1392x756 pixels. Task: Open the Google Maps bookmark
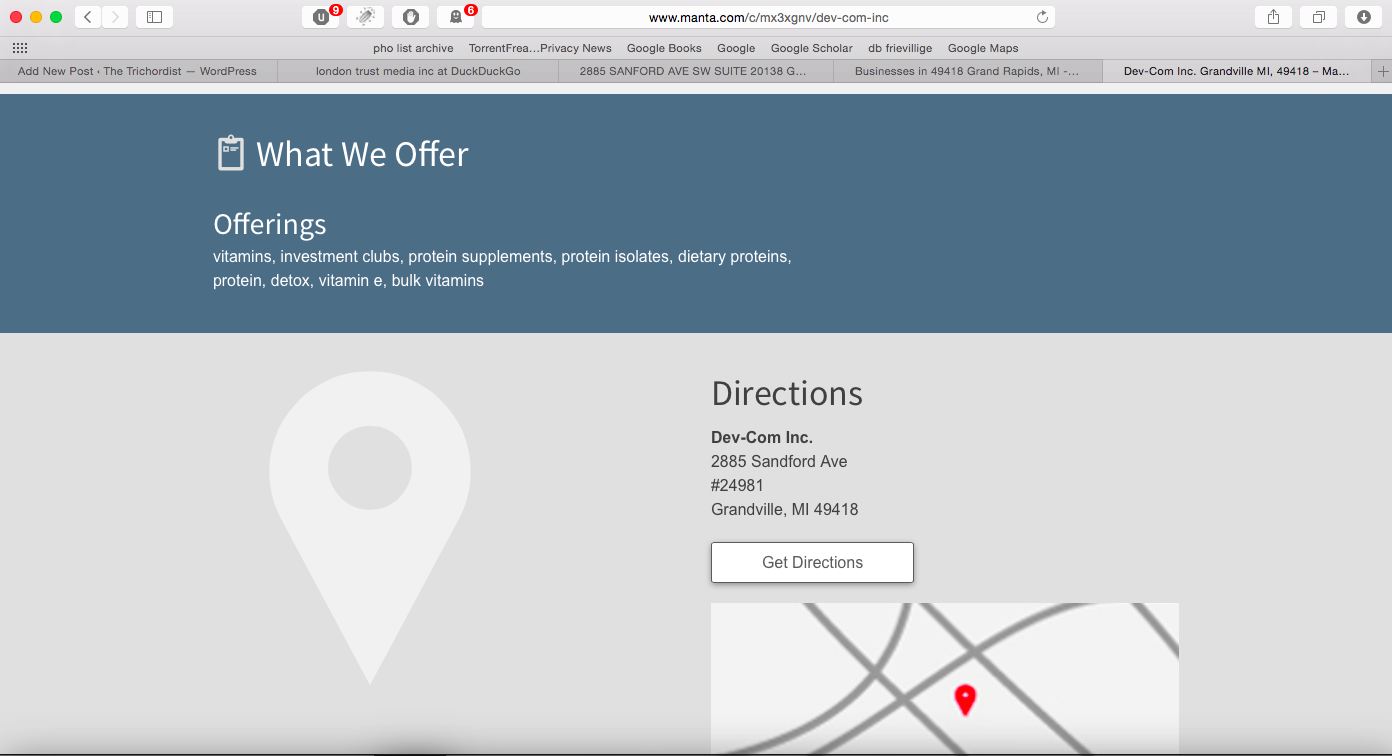click(x=982, y=48)
